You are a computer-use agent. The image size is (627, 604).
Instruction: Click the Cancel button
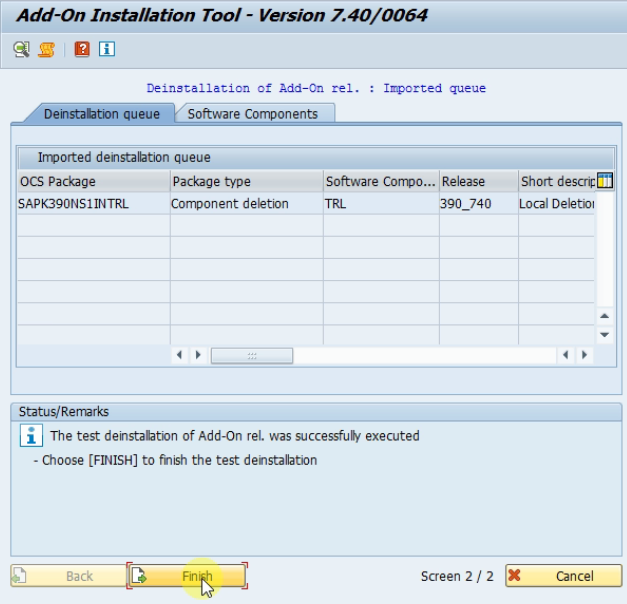coord(562,576)
